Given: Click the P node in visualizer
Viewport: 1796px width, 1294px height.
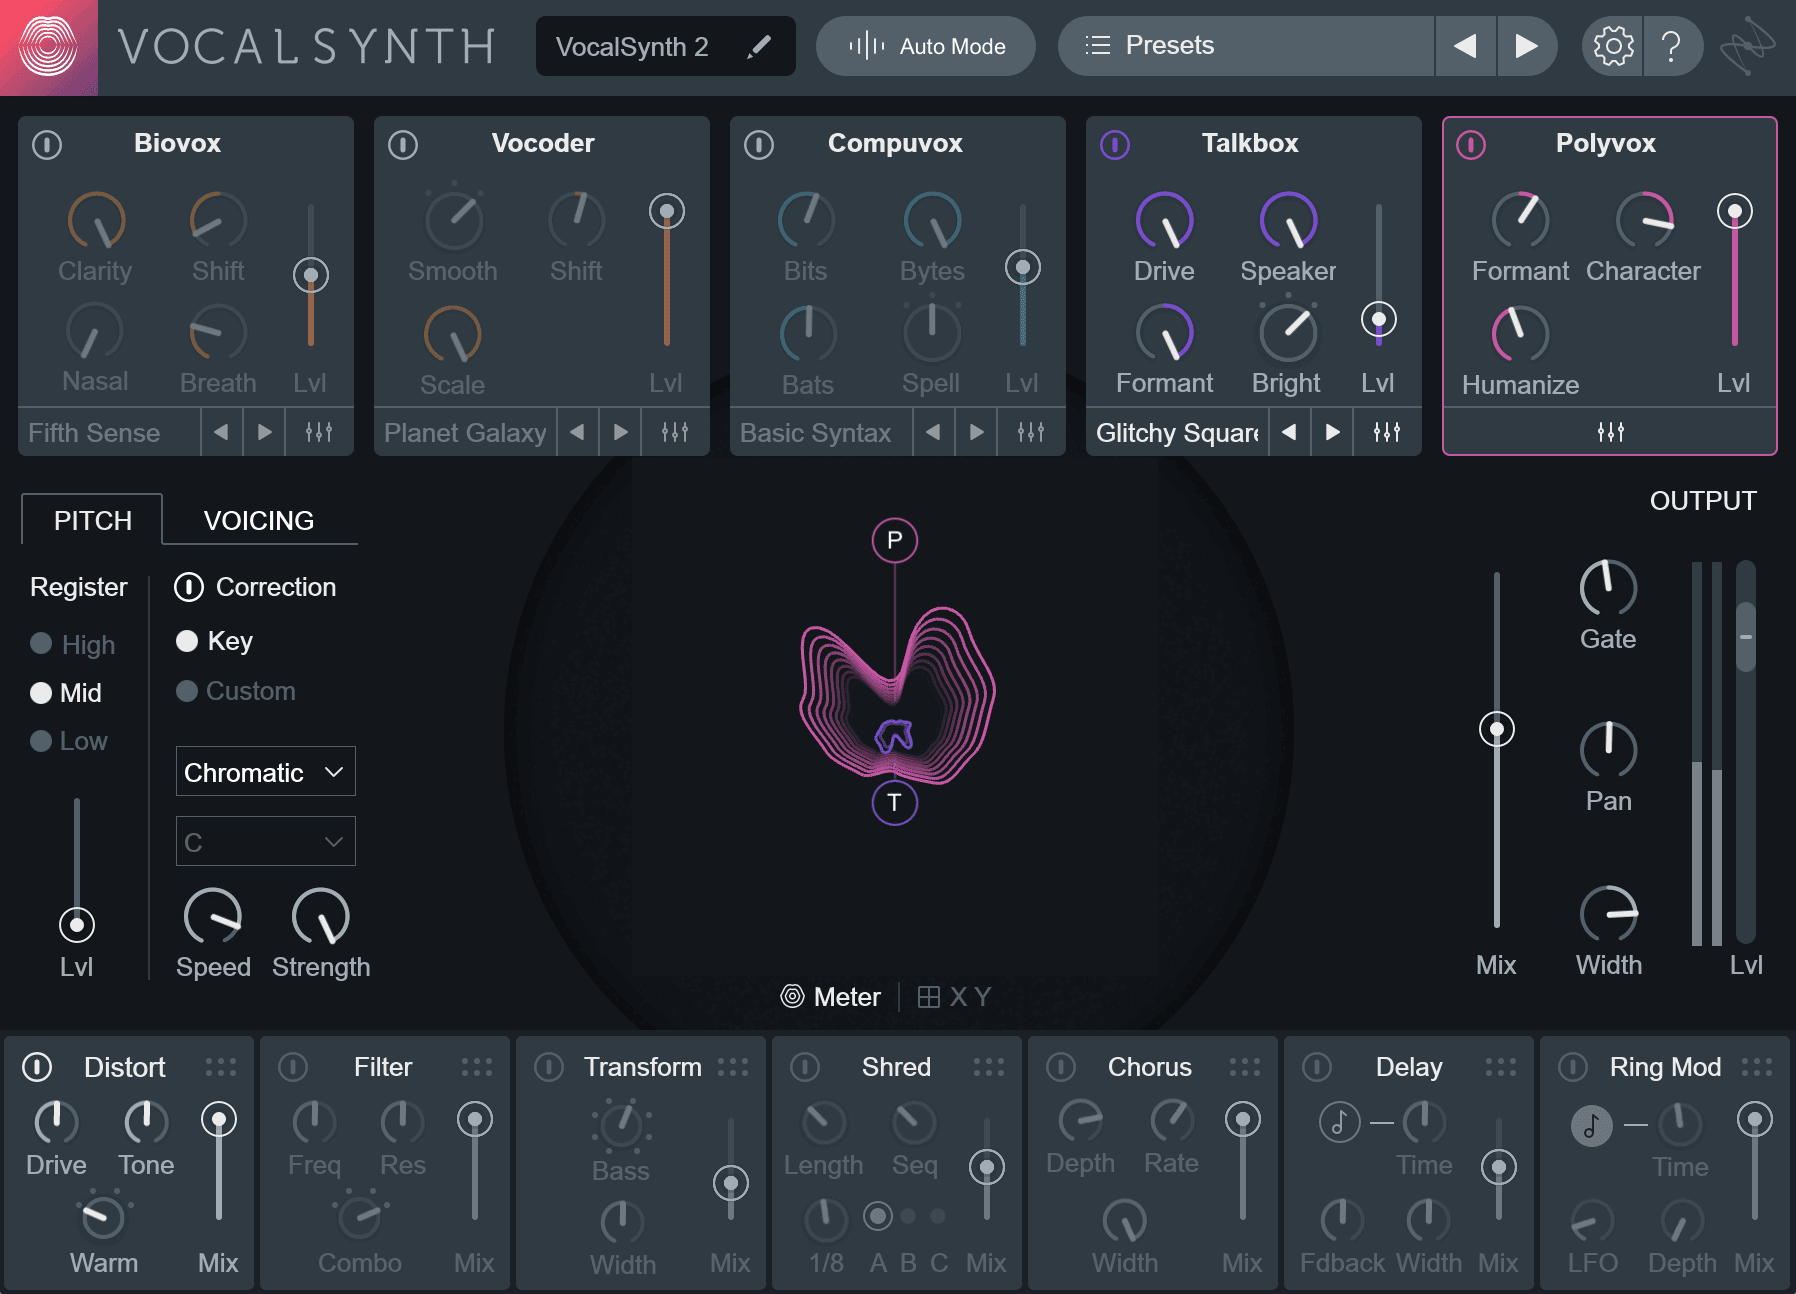Looking at the screenshot, I should (x=895, y=541).
